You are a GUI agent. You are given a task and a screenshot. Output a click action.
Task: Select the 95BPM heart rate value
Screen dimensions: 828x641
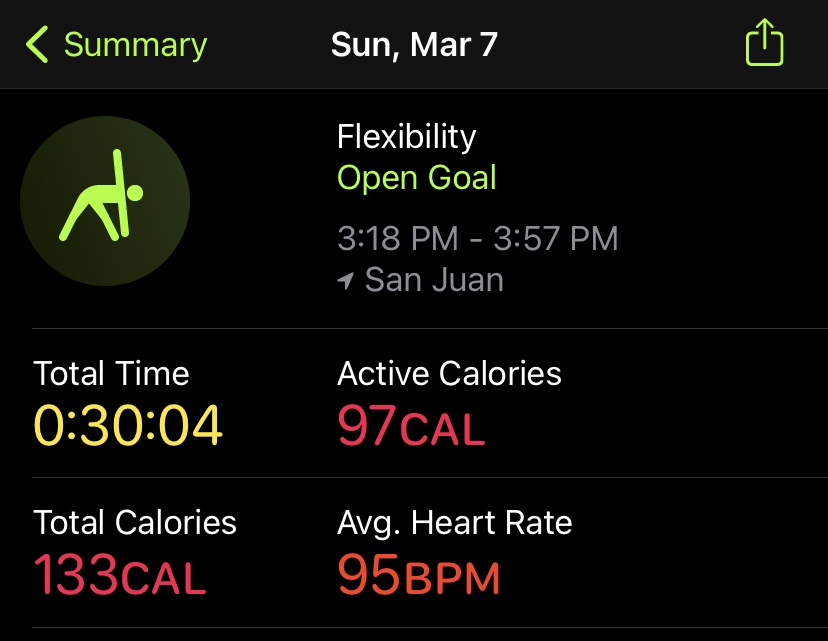(x=418, y=575)
